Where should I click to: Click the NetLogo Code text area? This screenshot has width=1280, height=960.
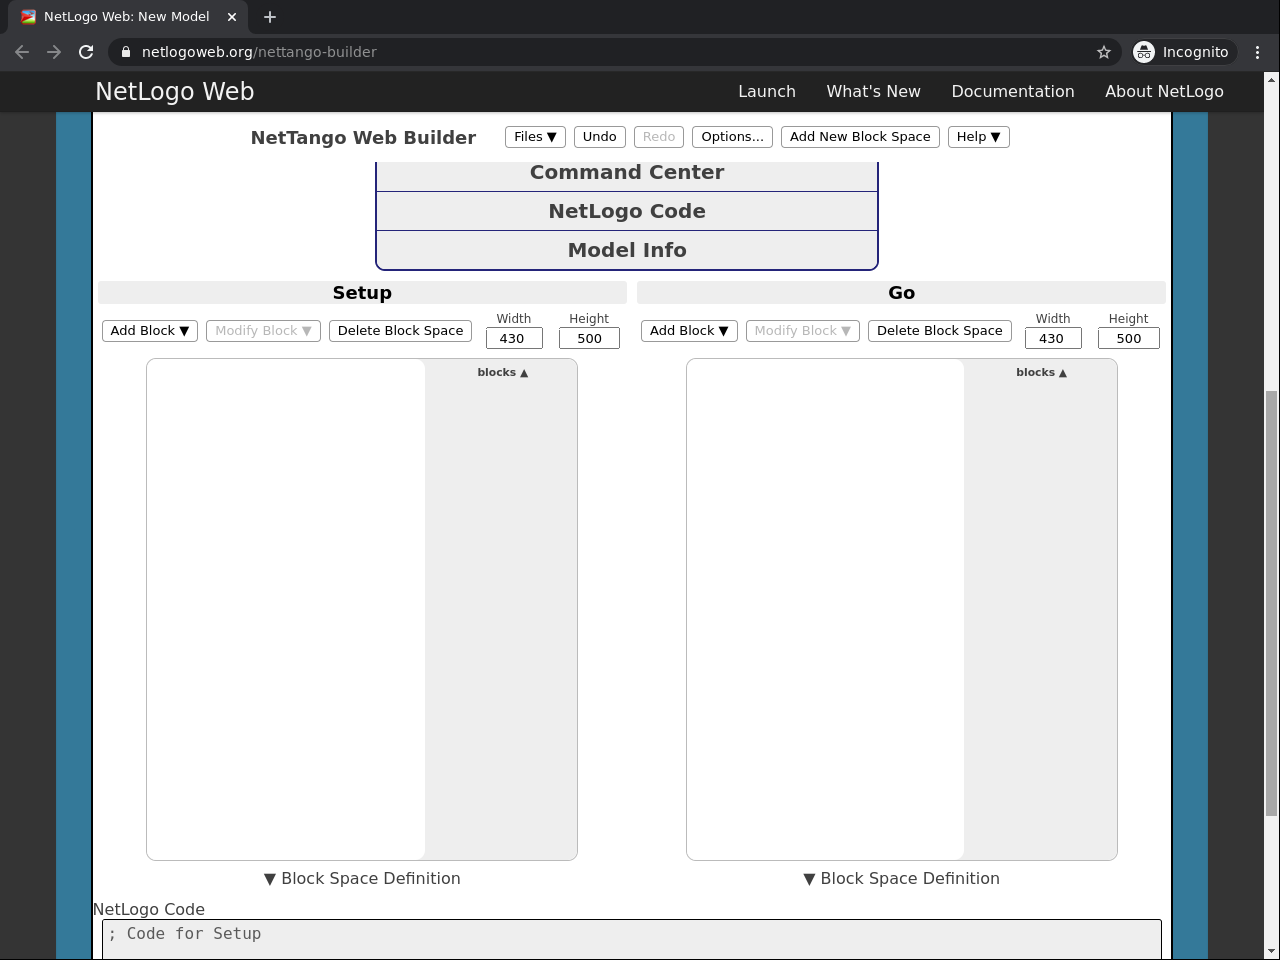click(632, 939)
